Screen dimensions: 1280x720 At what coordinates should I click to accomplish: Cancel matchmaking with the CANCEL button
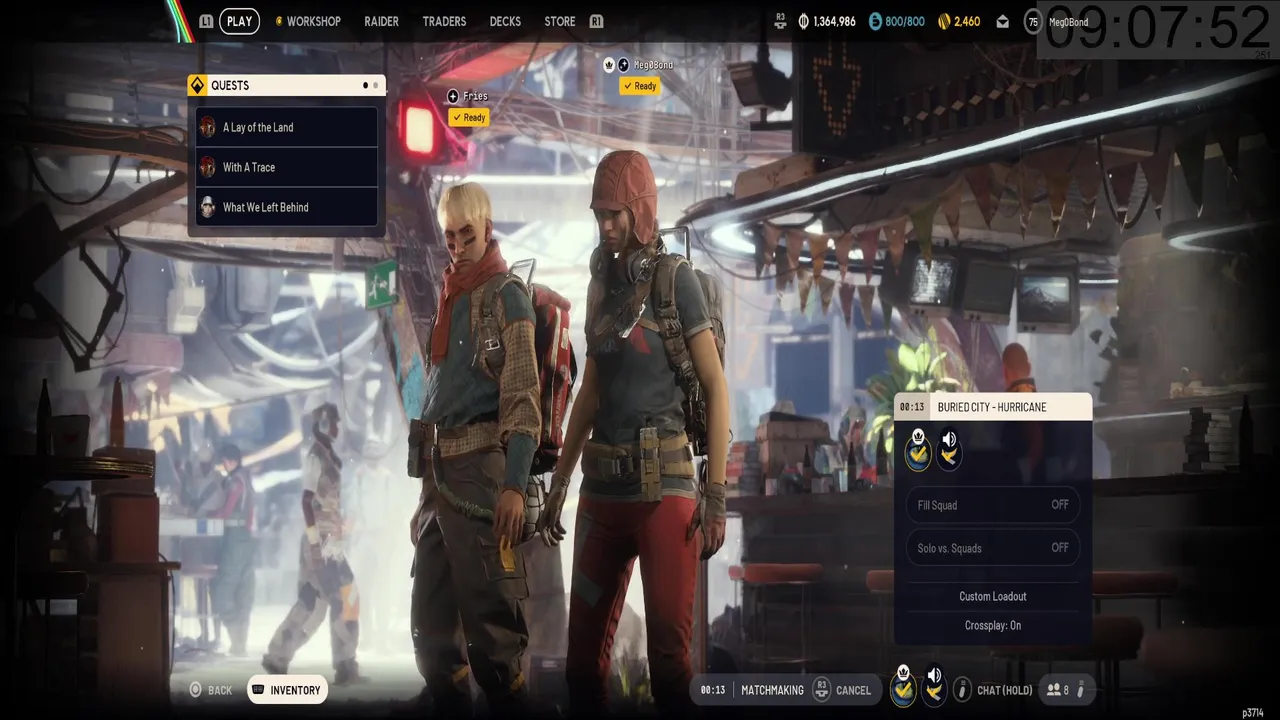pos(853,690)
